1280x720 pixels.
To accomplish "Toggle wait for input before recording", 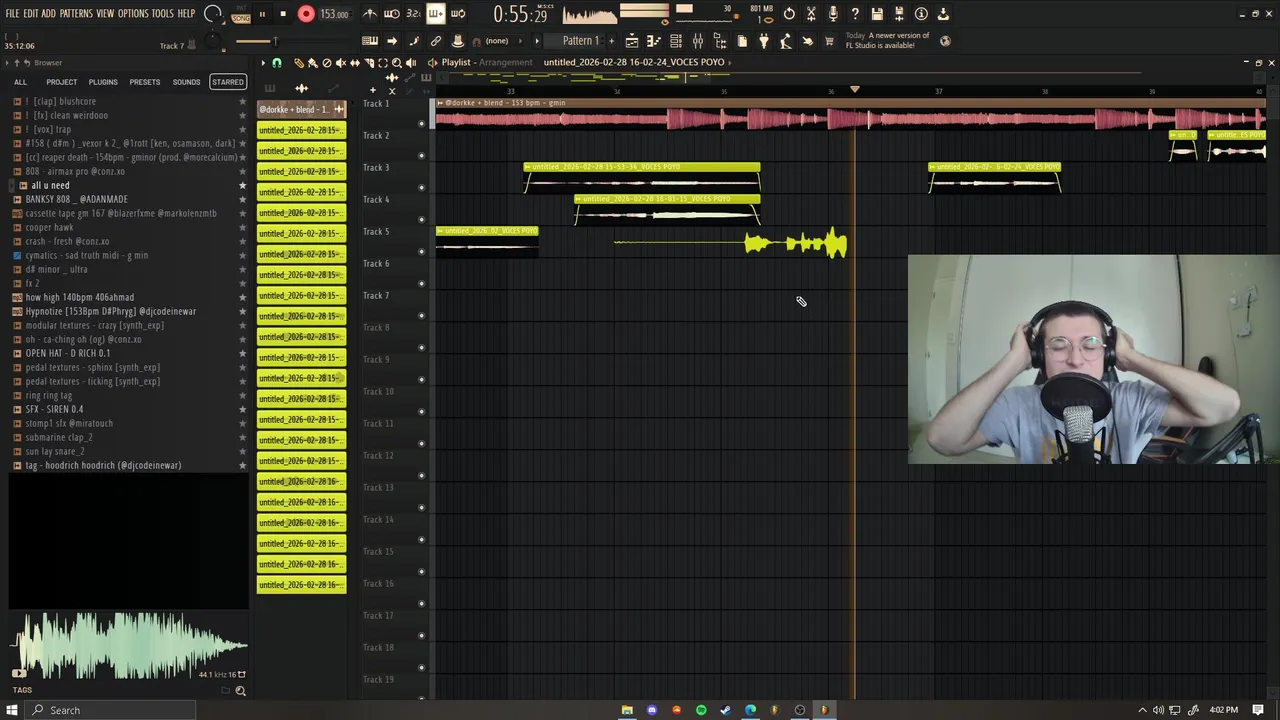I will click(x=392, y=14).
